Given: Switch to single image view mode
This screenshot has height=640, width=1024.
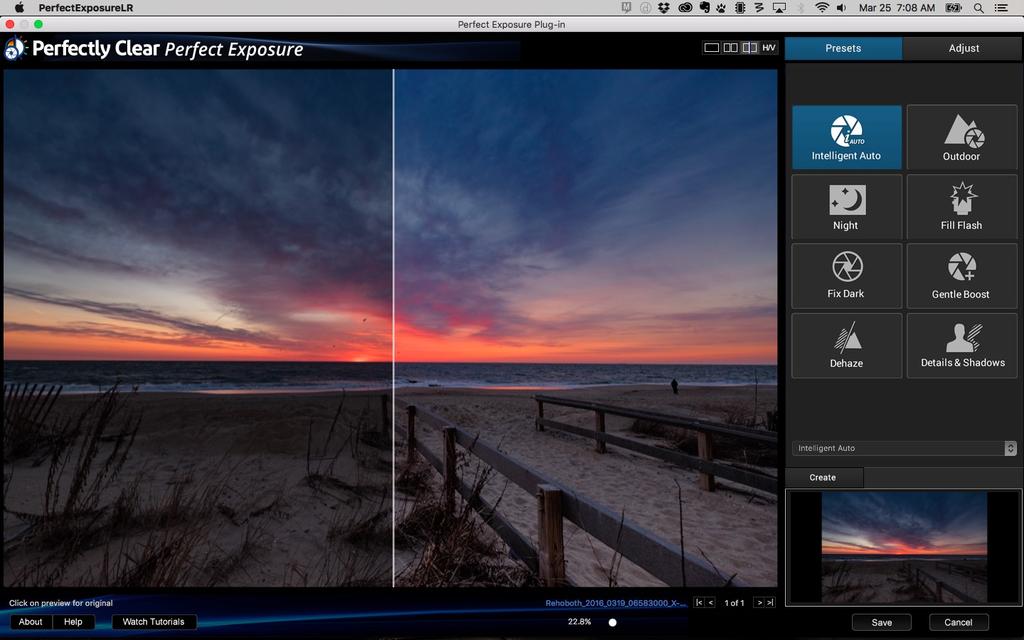Looking at the screenshot, I should pyautogui.click(x=712, y=48).
